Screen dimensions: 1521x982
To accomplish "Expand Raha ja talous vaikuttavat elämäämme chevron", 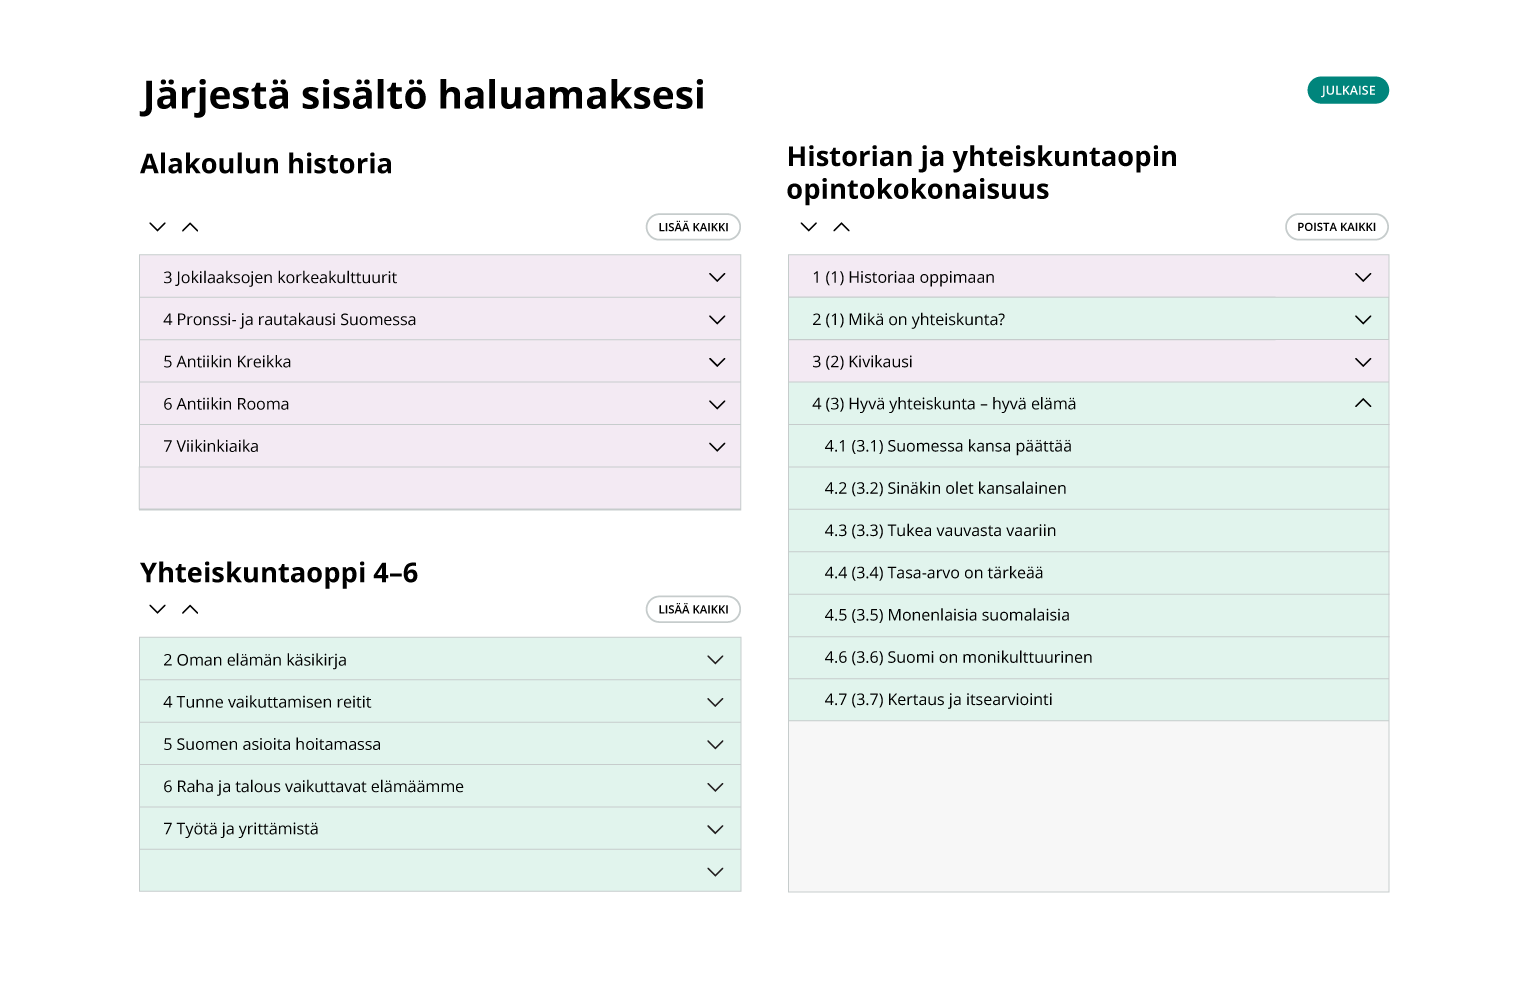I will click(x=715, y=787).
